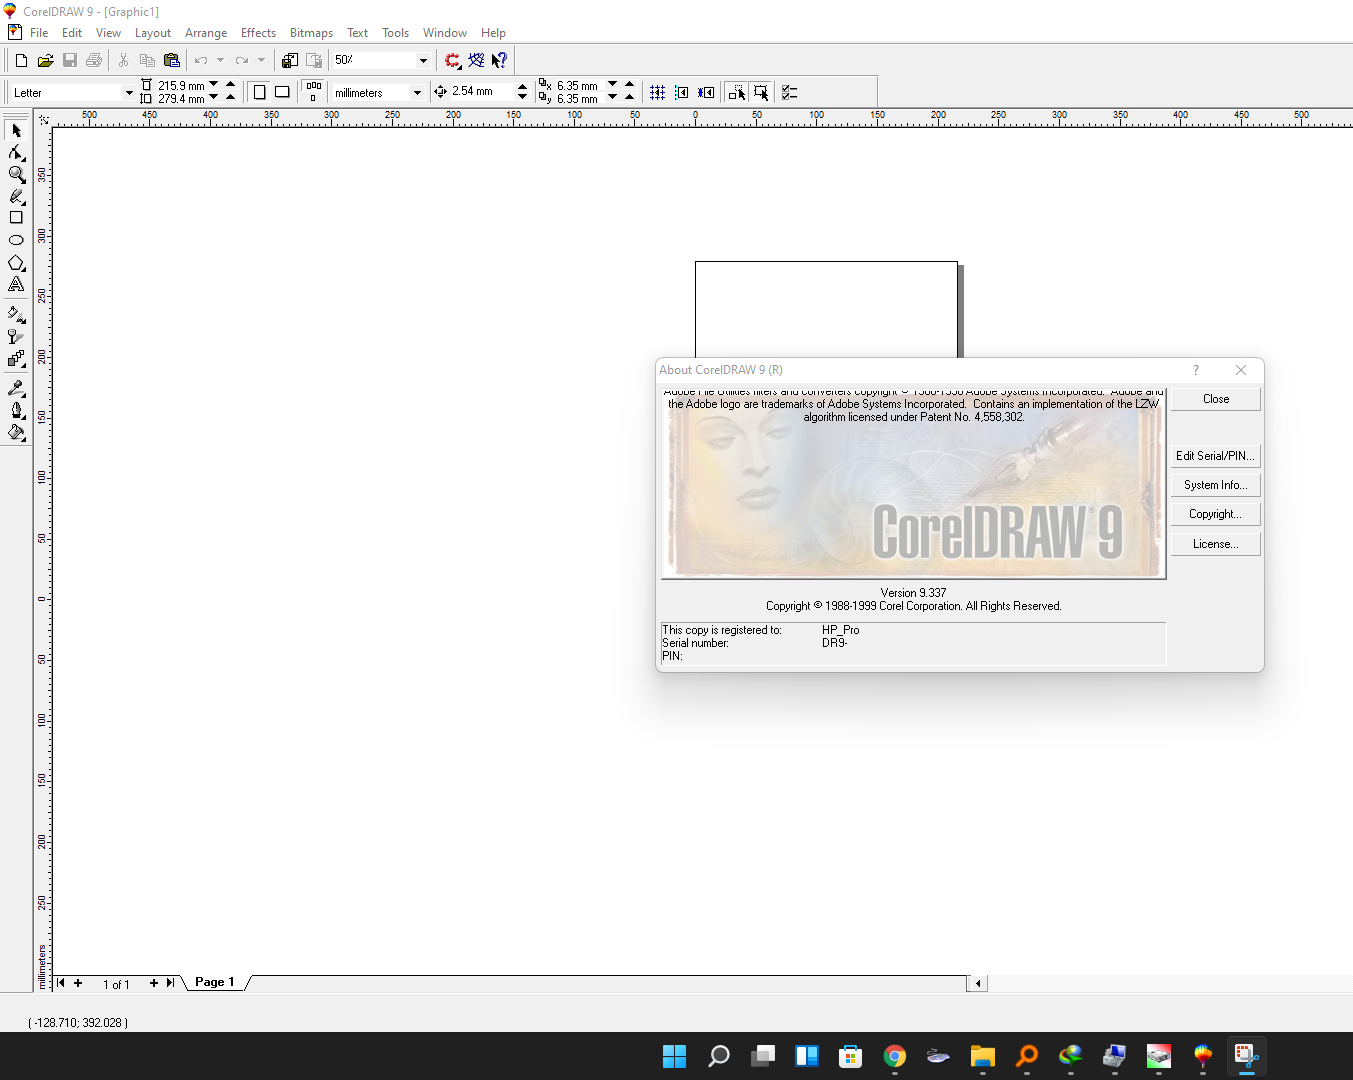Switch to the Page 1 tab
Viewport: 1353px width, 1080px height.
[215, 982]
